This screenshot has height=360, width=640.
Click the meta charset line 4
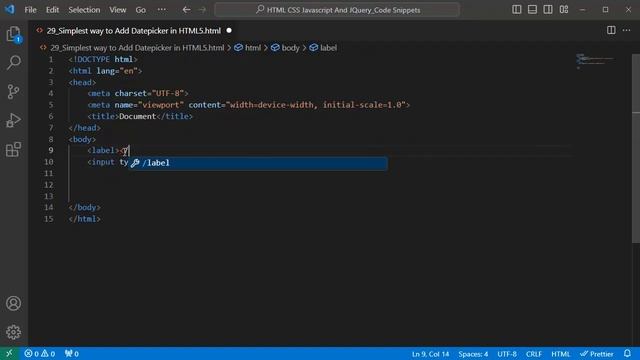138,93
